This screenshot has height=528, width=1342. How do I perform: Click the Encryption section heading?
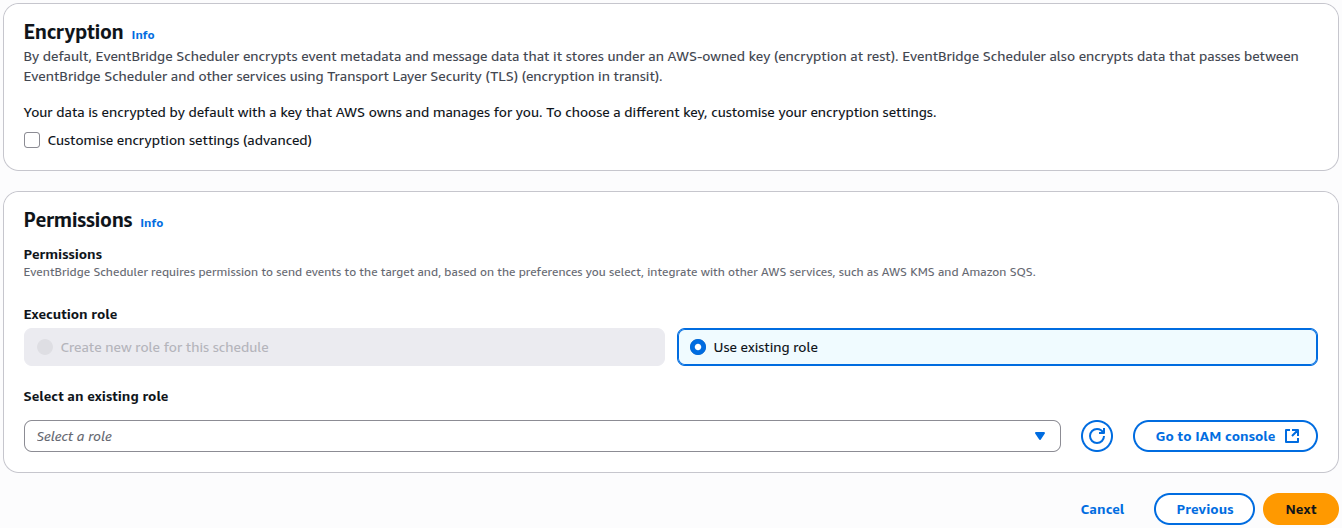pyautogui.click(x=73, y=32)
